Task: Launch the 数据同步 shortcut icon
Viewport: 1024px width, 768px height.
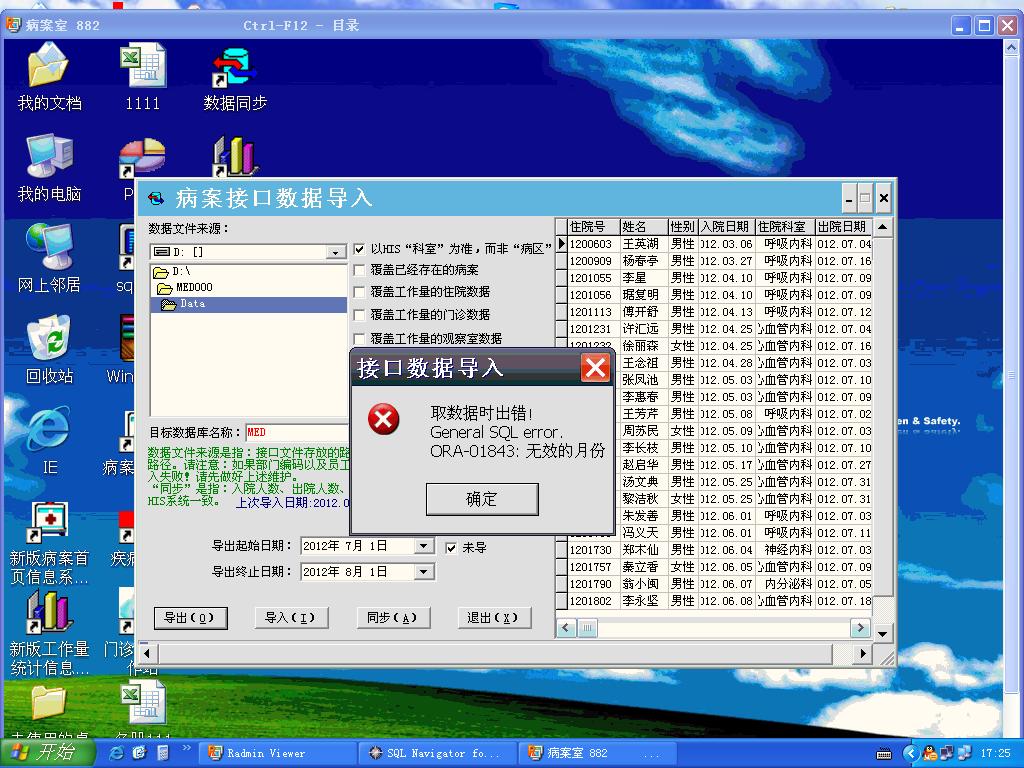Action: click(235, 76)
